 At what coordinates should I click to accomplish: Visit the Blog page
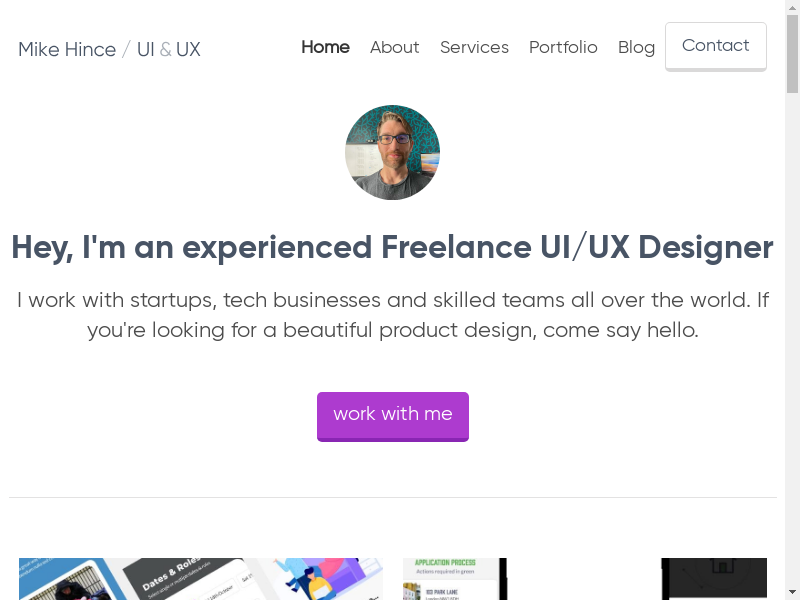pyautogui.click(x=636, y=47)
